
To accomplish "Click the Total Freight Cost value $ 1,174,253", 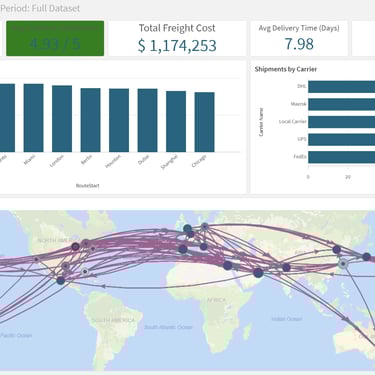I will click(177, 46).
